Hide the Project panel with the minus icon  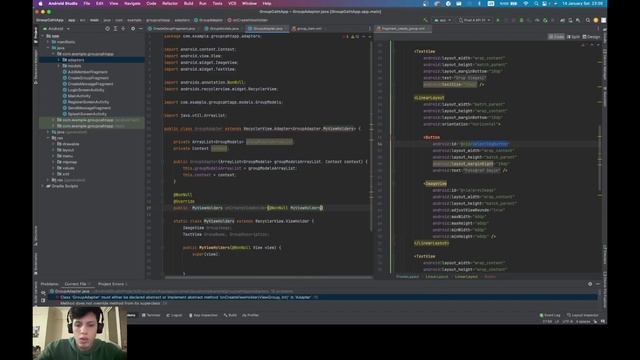click(141, 29)
